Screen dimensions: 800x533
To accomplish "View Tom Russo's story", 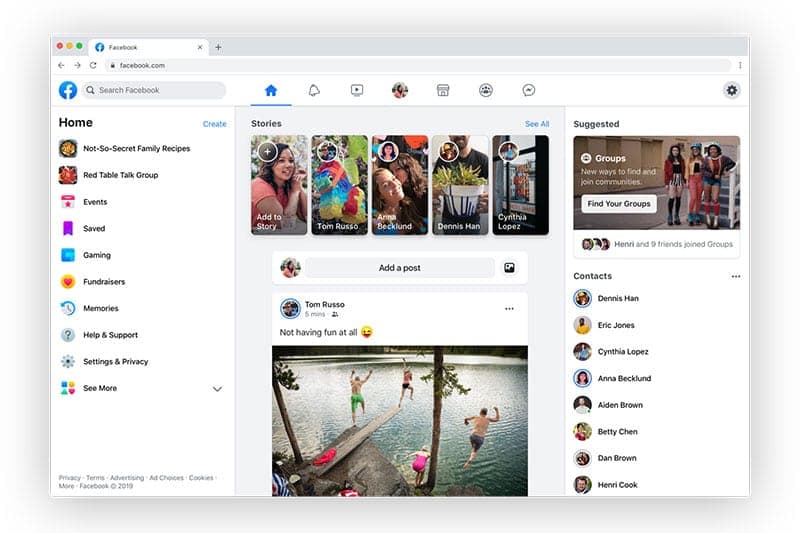I will tap(339, 185).
